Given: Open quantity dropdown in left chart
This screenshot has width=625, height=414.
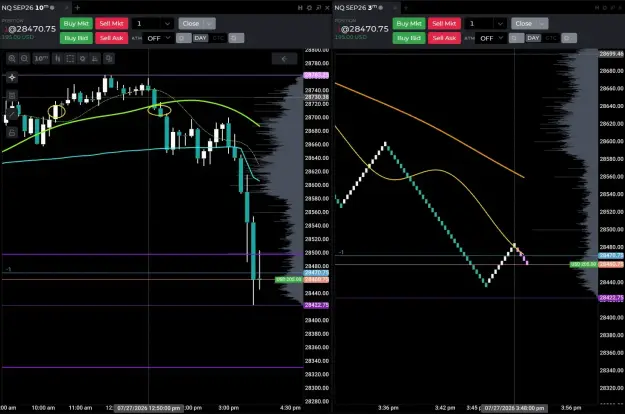Looking at the screenshot, I should 167,24.
